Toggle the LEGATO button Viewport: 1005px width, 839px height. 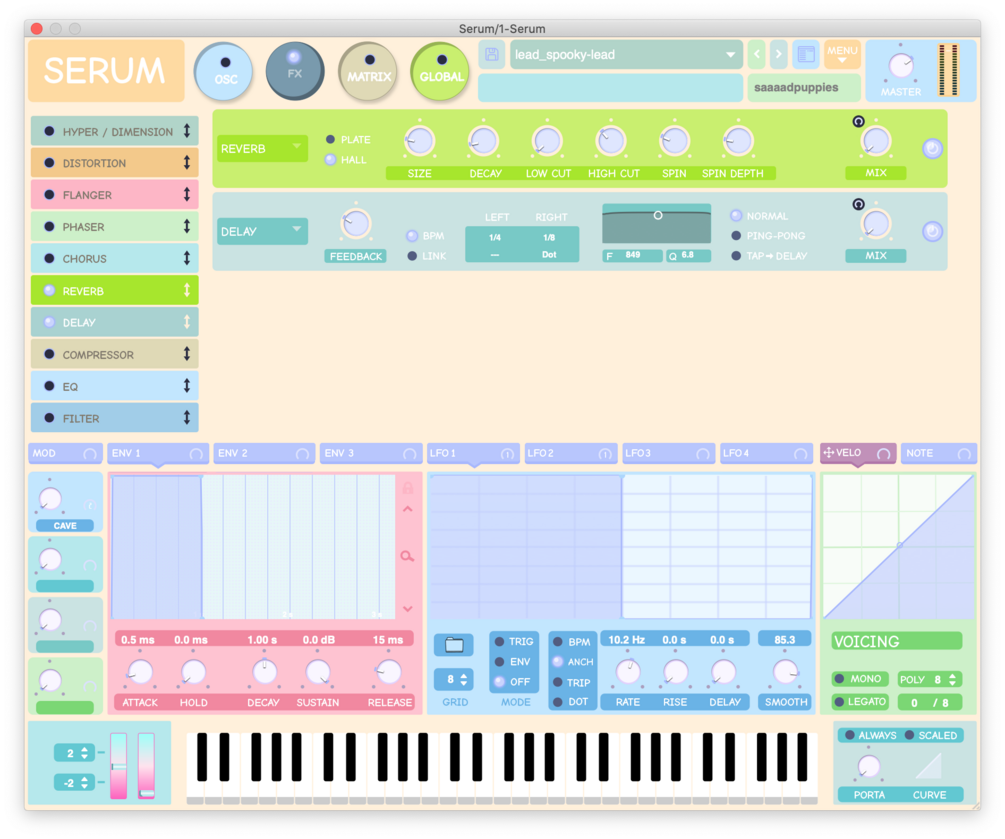(860, 702)
